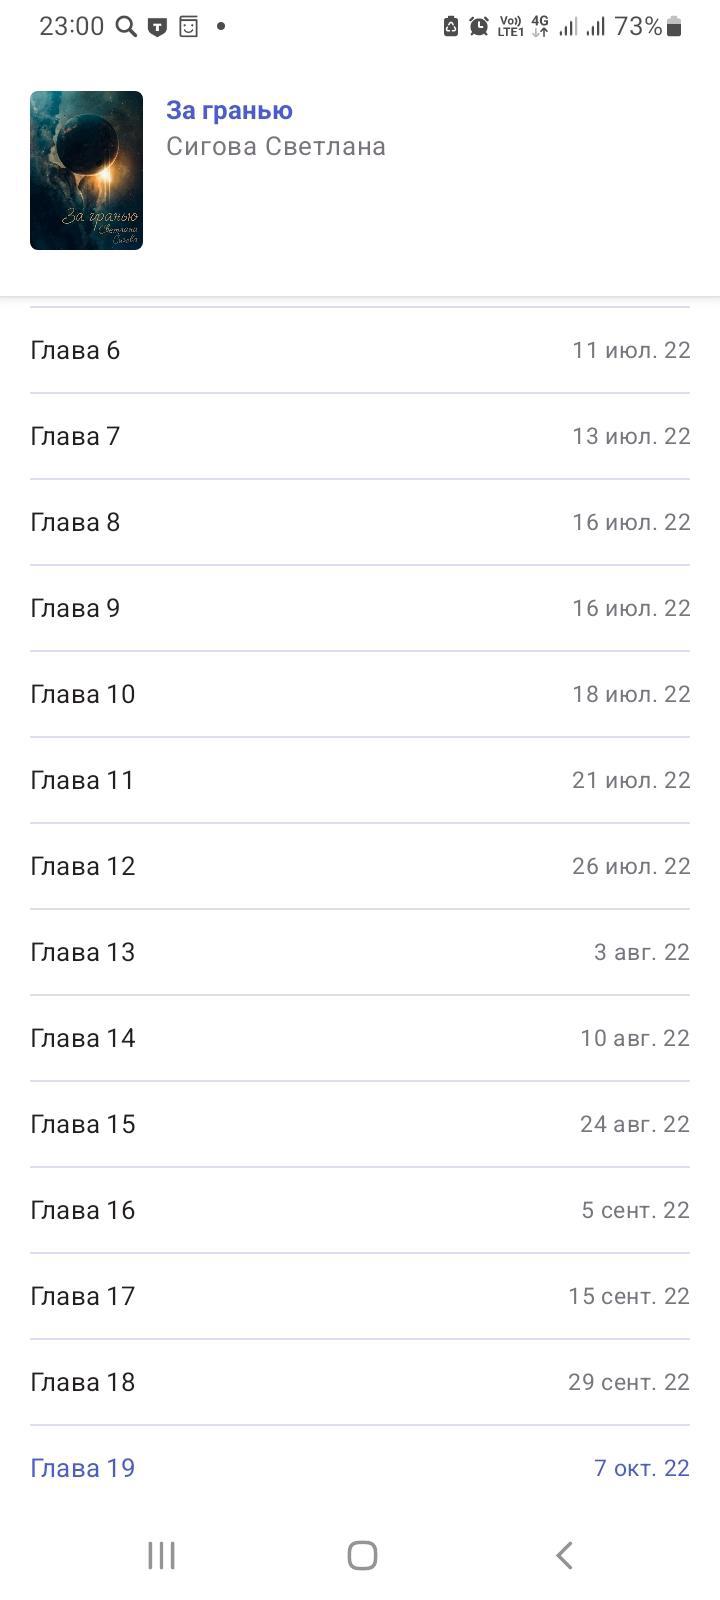The width and height of the screenshot is (720, 1600).
Task: Open chapter Глава 7
Action: coord(75,436)
